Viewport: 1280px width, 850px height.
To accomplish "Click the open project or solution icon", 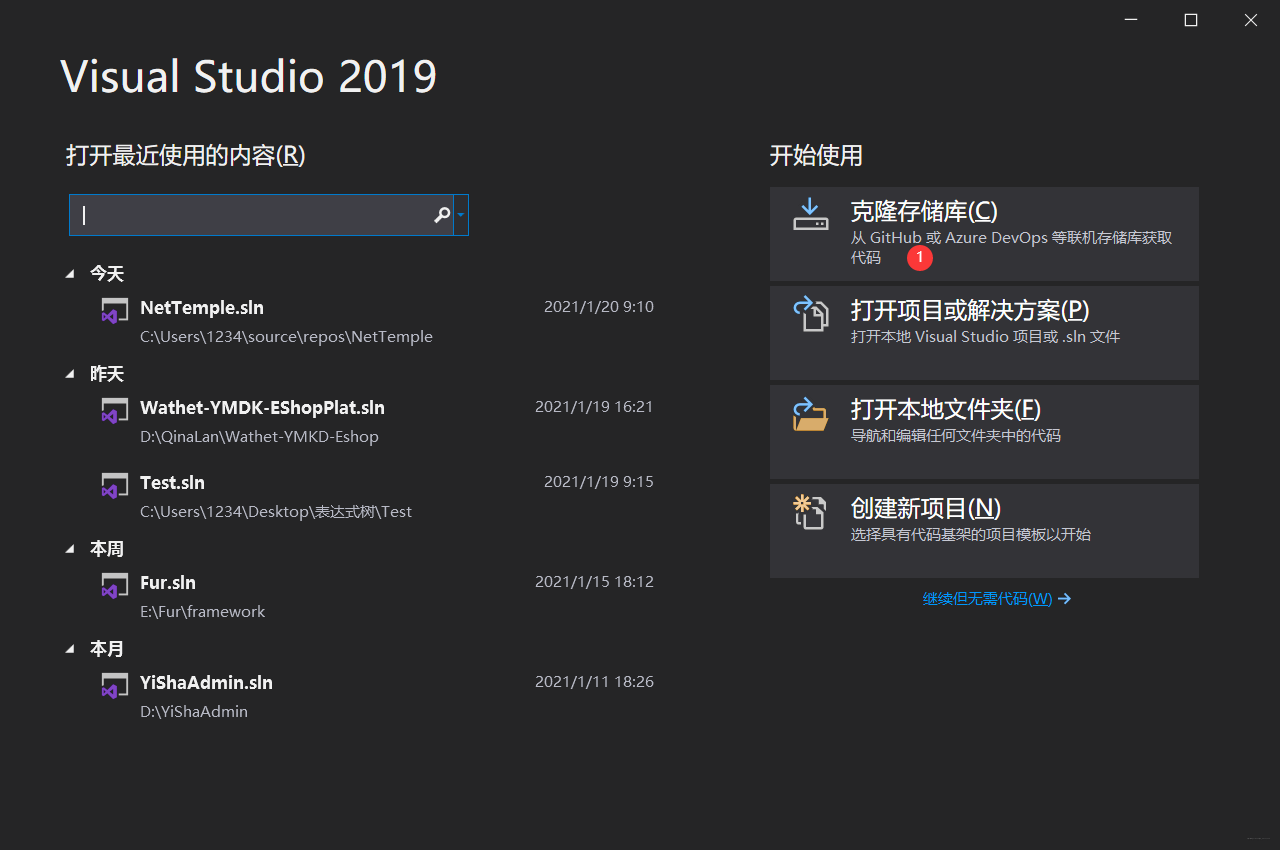I will click(x=811, y=313).
